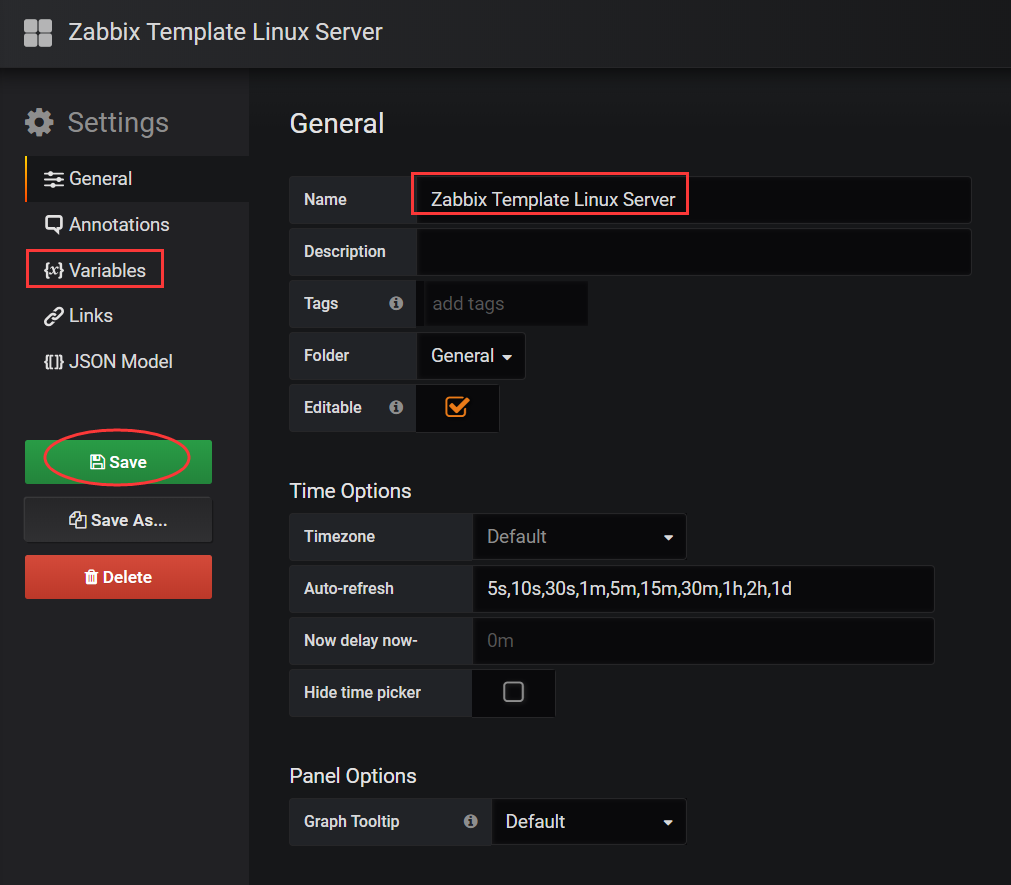
Task: Open the Graph Tooltip dropdown
Action: [589, 822]
